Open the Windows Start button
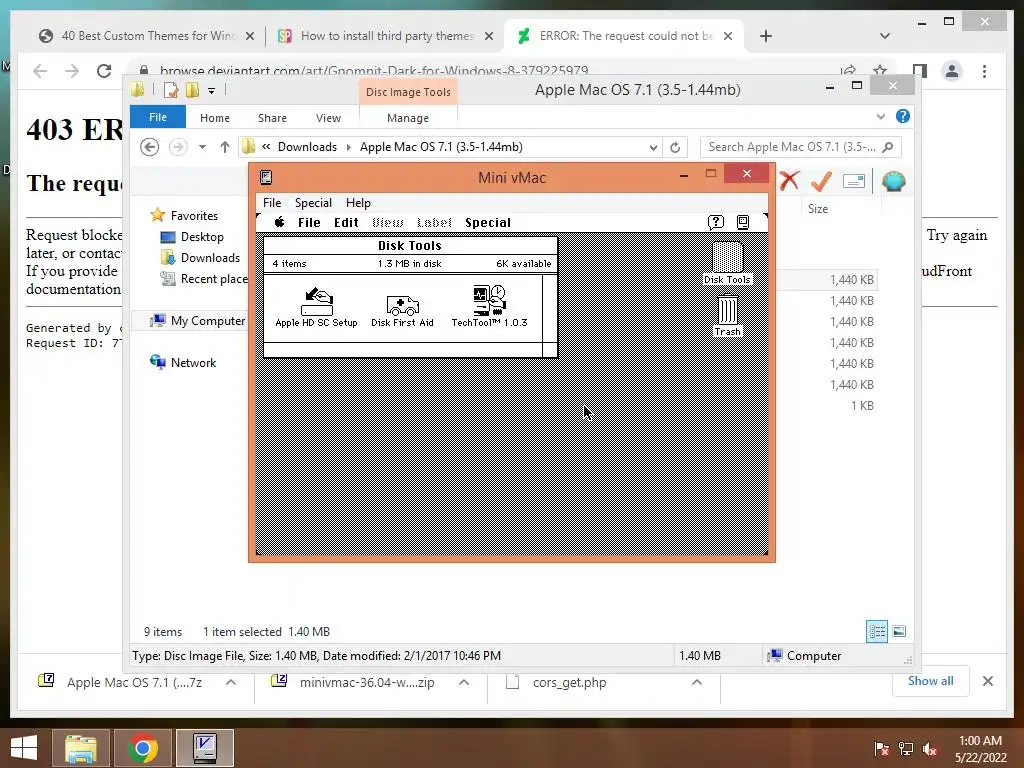 [24, 748]
